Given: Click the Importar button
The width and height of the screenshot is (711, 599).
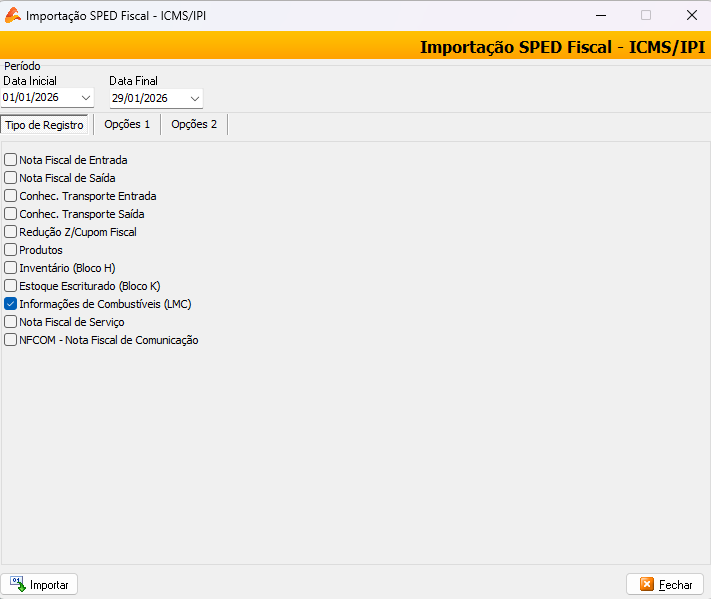Looking at the screenshot, I should (40, 584).
